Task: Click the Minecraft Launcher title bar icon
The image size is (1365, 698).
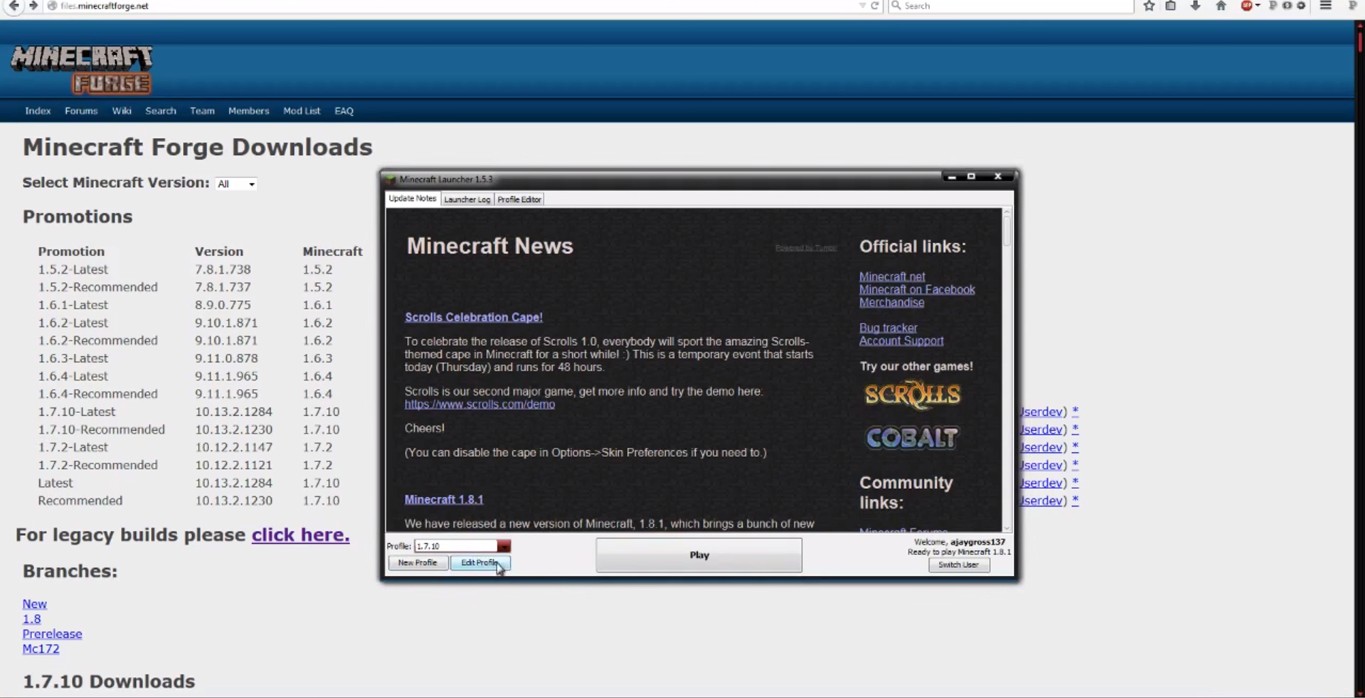Action: click(392, 179)
